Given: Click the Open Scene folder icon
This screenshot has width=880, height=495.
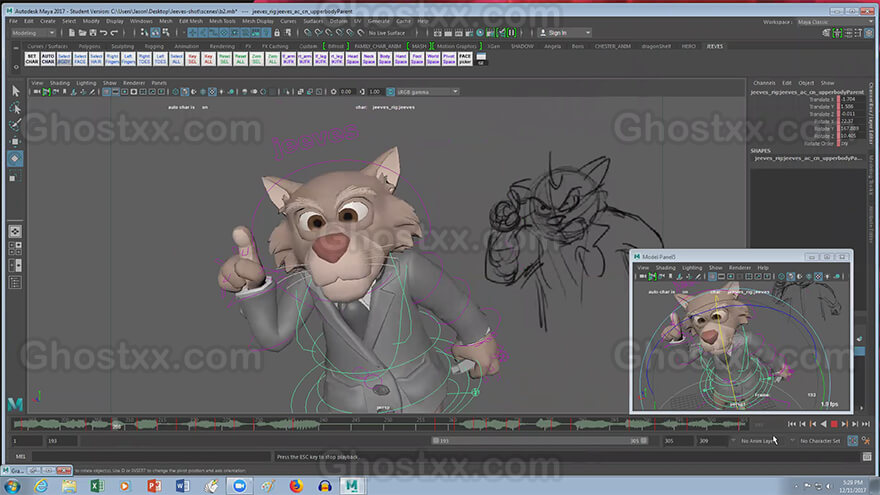Looking at the screenshot, I should coord(82,33).
